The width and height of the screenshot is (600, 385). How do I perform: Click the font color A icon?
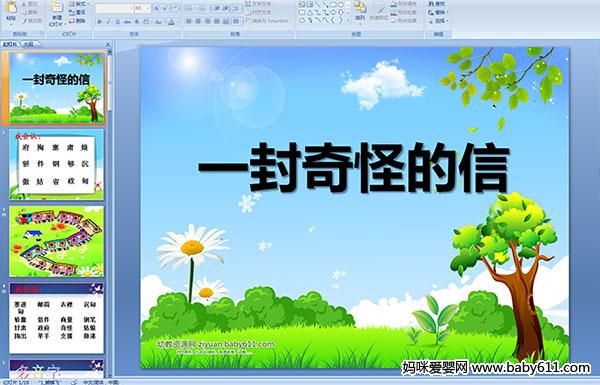tap(171, 22)
